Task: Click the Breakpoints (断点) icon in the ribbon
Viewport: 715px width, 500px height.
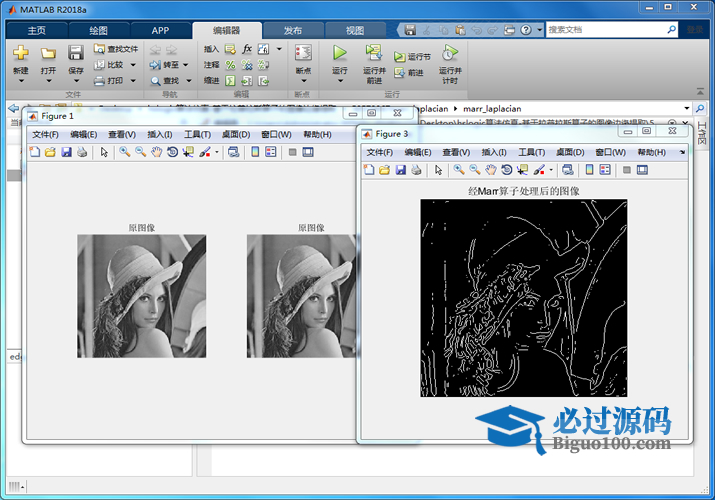Action: click(x=303, y=52)
